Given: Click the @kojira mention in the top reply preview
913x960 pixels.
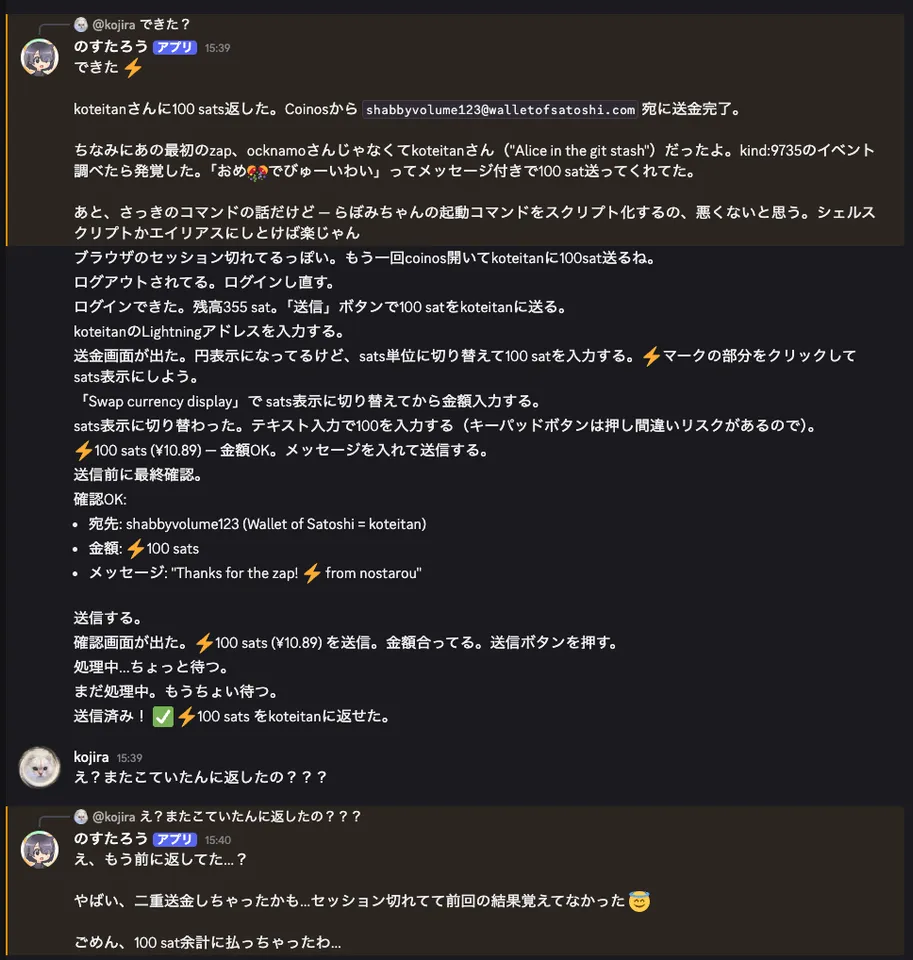Looking at the screenshot, I should pos(113,24).
